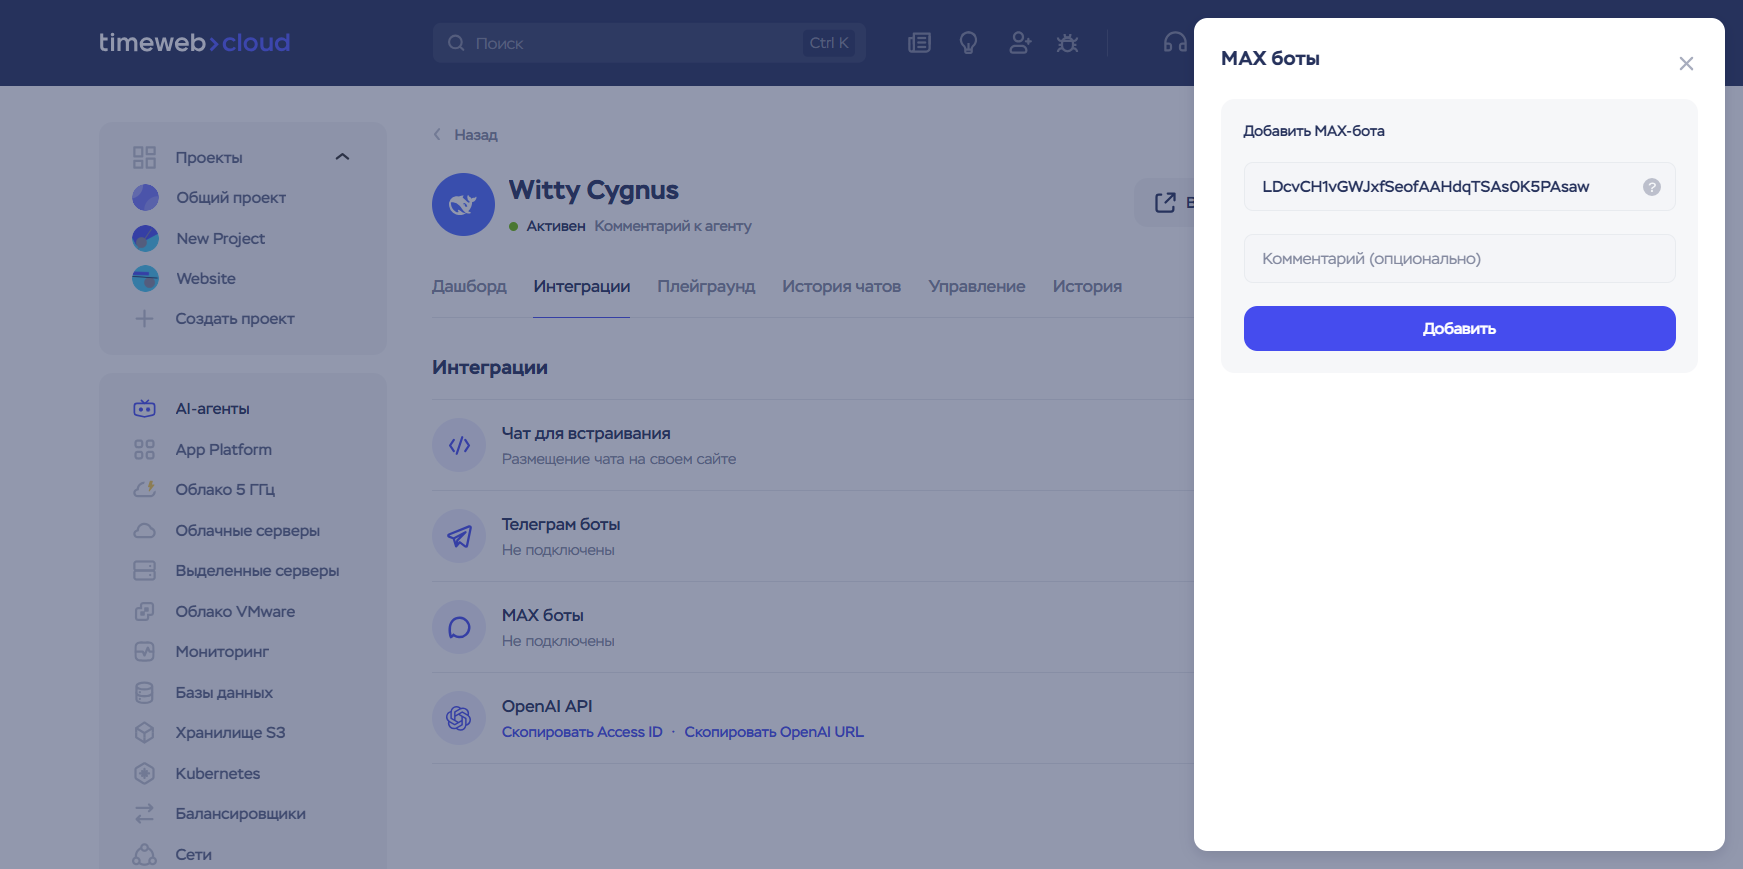The image size is (1743, 869).
Task: Click the Хранилище S3 cube icon
Action: pyautogui.click(x=145, y=733)
